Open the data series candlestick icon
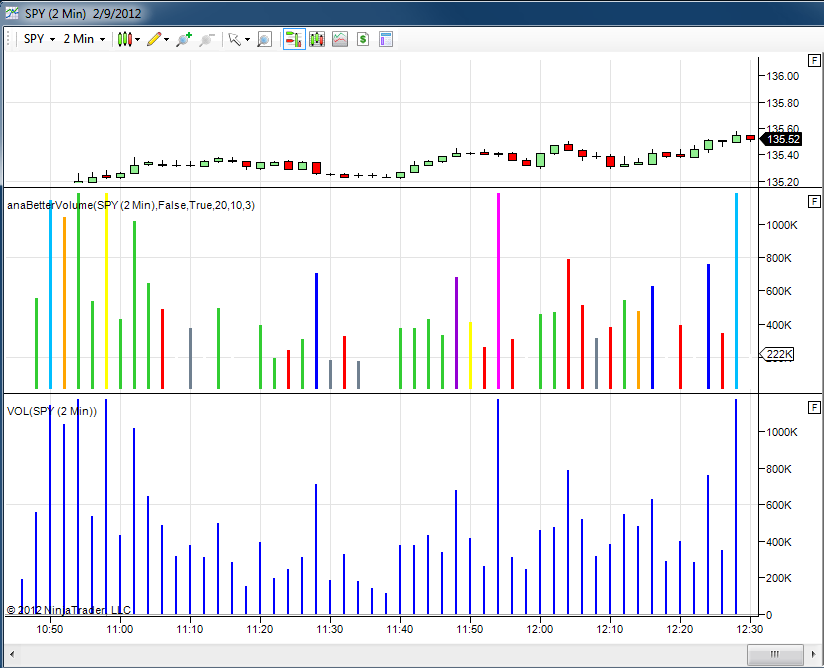Viewport: 824px width, 668px height. pos(317,39)
